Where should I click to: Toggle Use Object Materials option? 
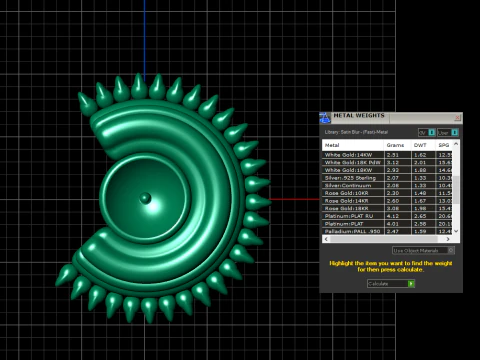click(x=423, y=250)
